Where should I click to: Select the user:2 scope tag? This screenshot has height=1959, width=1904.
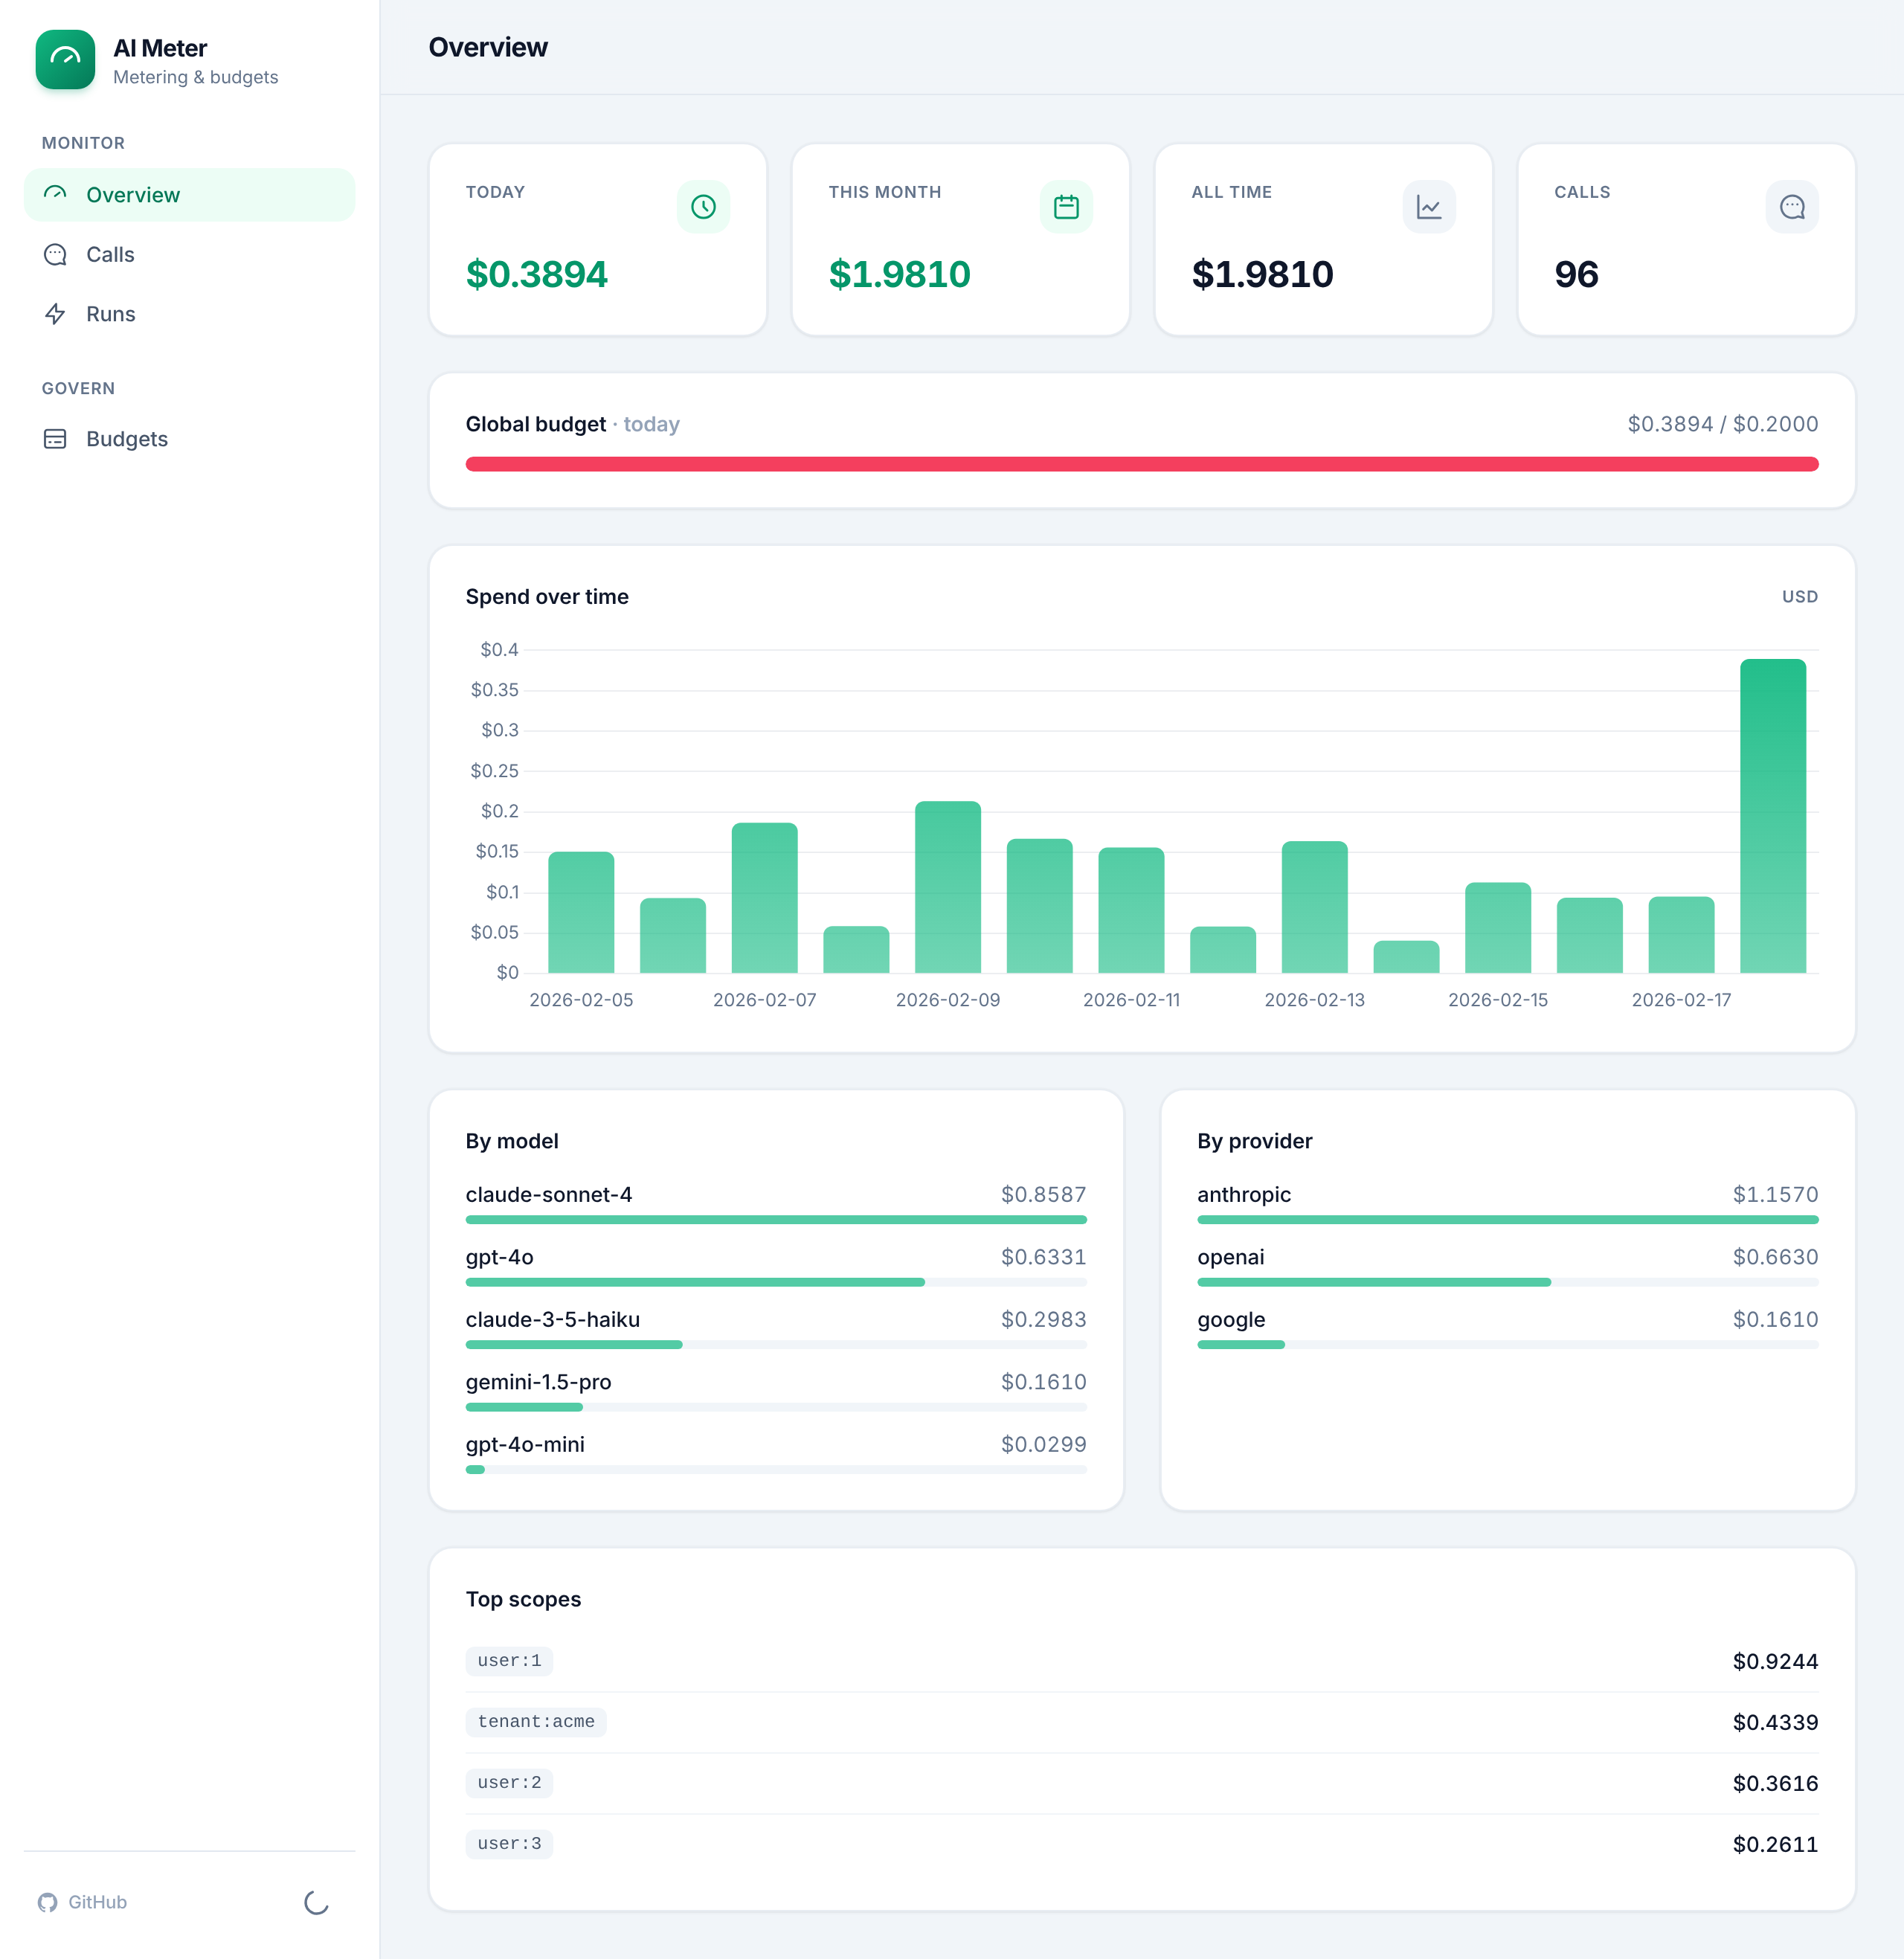[509, 1783]
